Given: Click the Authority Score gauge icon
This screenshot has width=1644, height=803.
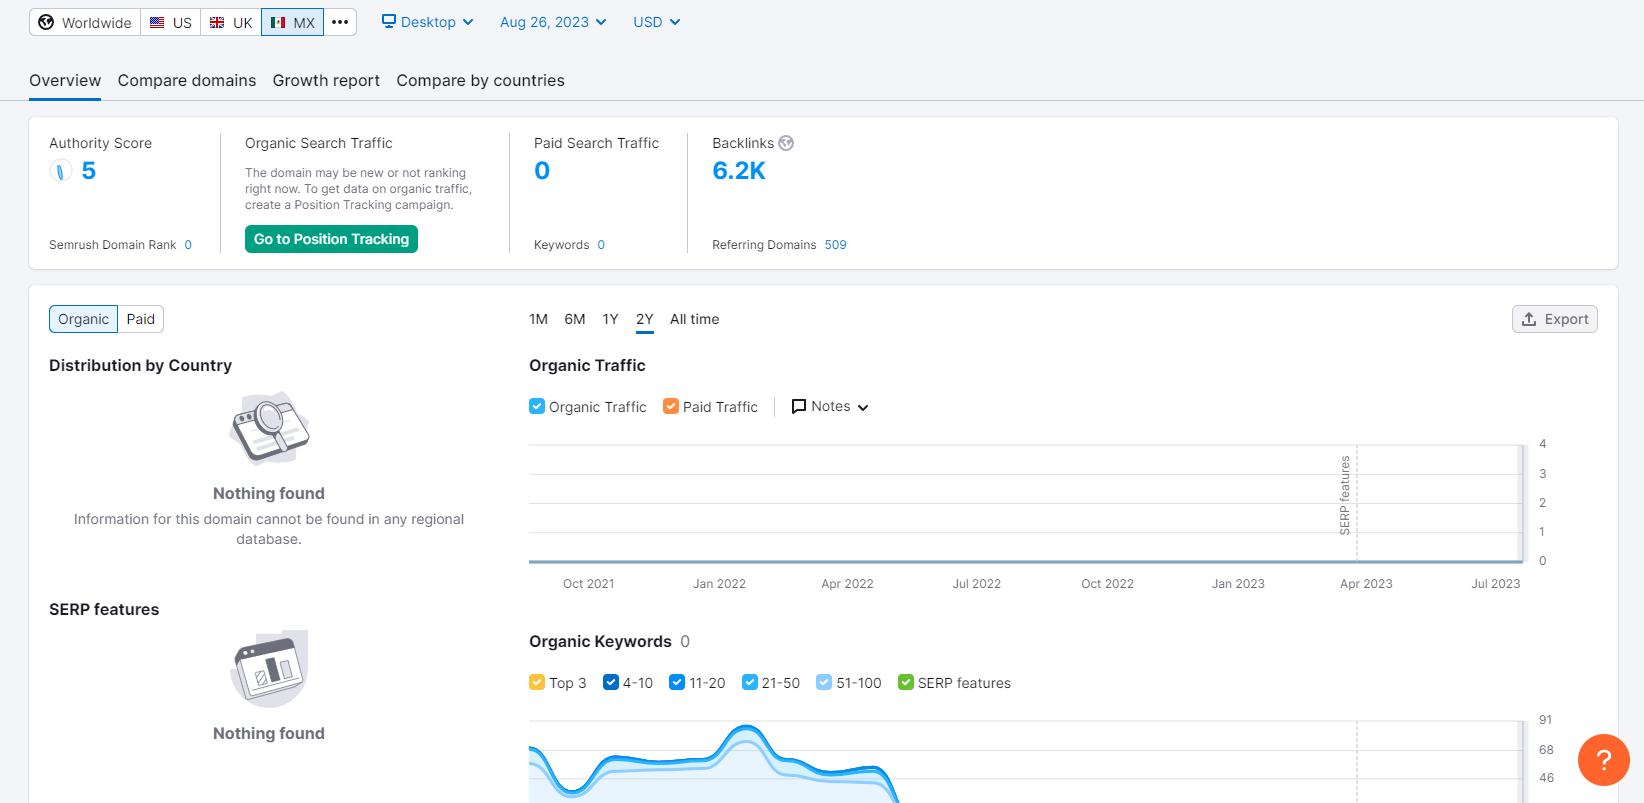Looking at the screenshot, I should (61, 171).
